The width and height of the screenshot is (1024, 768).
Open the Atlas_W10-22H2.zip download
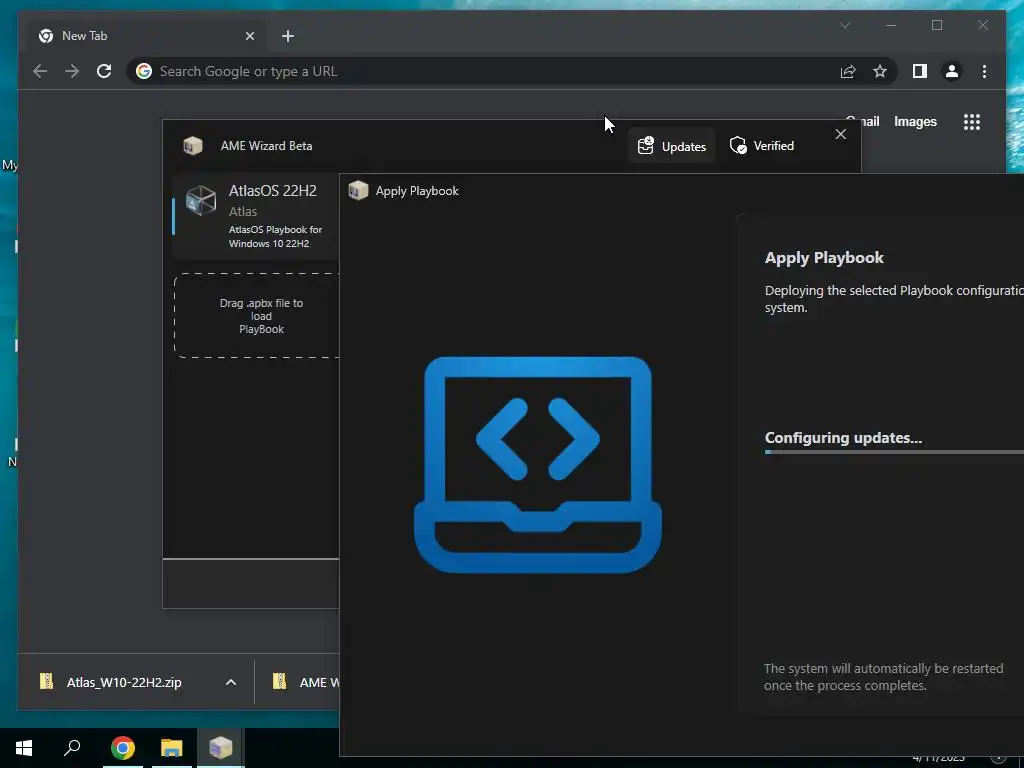124,682
